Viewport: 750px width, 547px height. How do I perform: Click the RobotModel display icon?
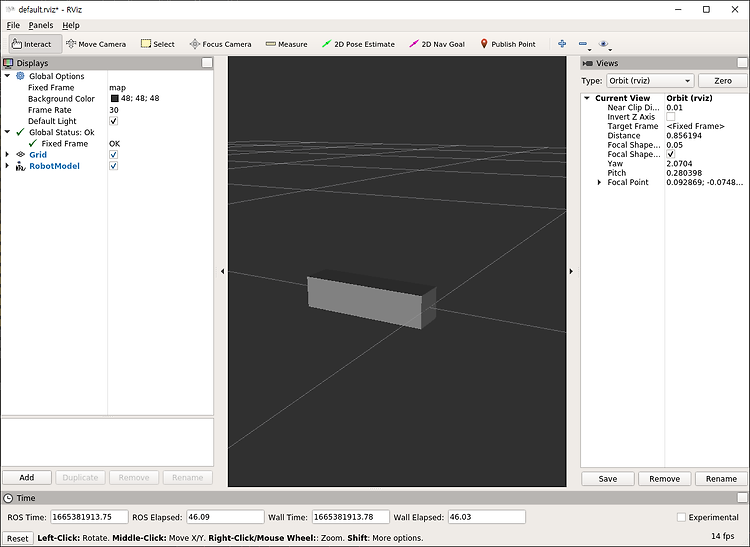click(20, 166)
